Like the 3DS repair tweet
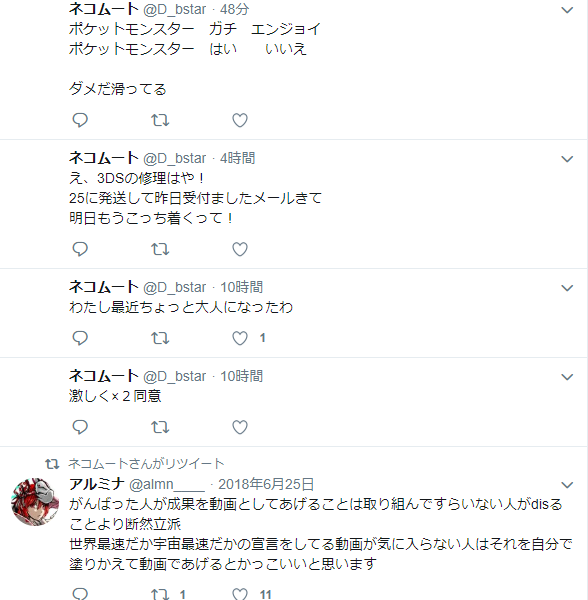The width and height of the screenshot is (588, 600). coord(240,249)
